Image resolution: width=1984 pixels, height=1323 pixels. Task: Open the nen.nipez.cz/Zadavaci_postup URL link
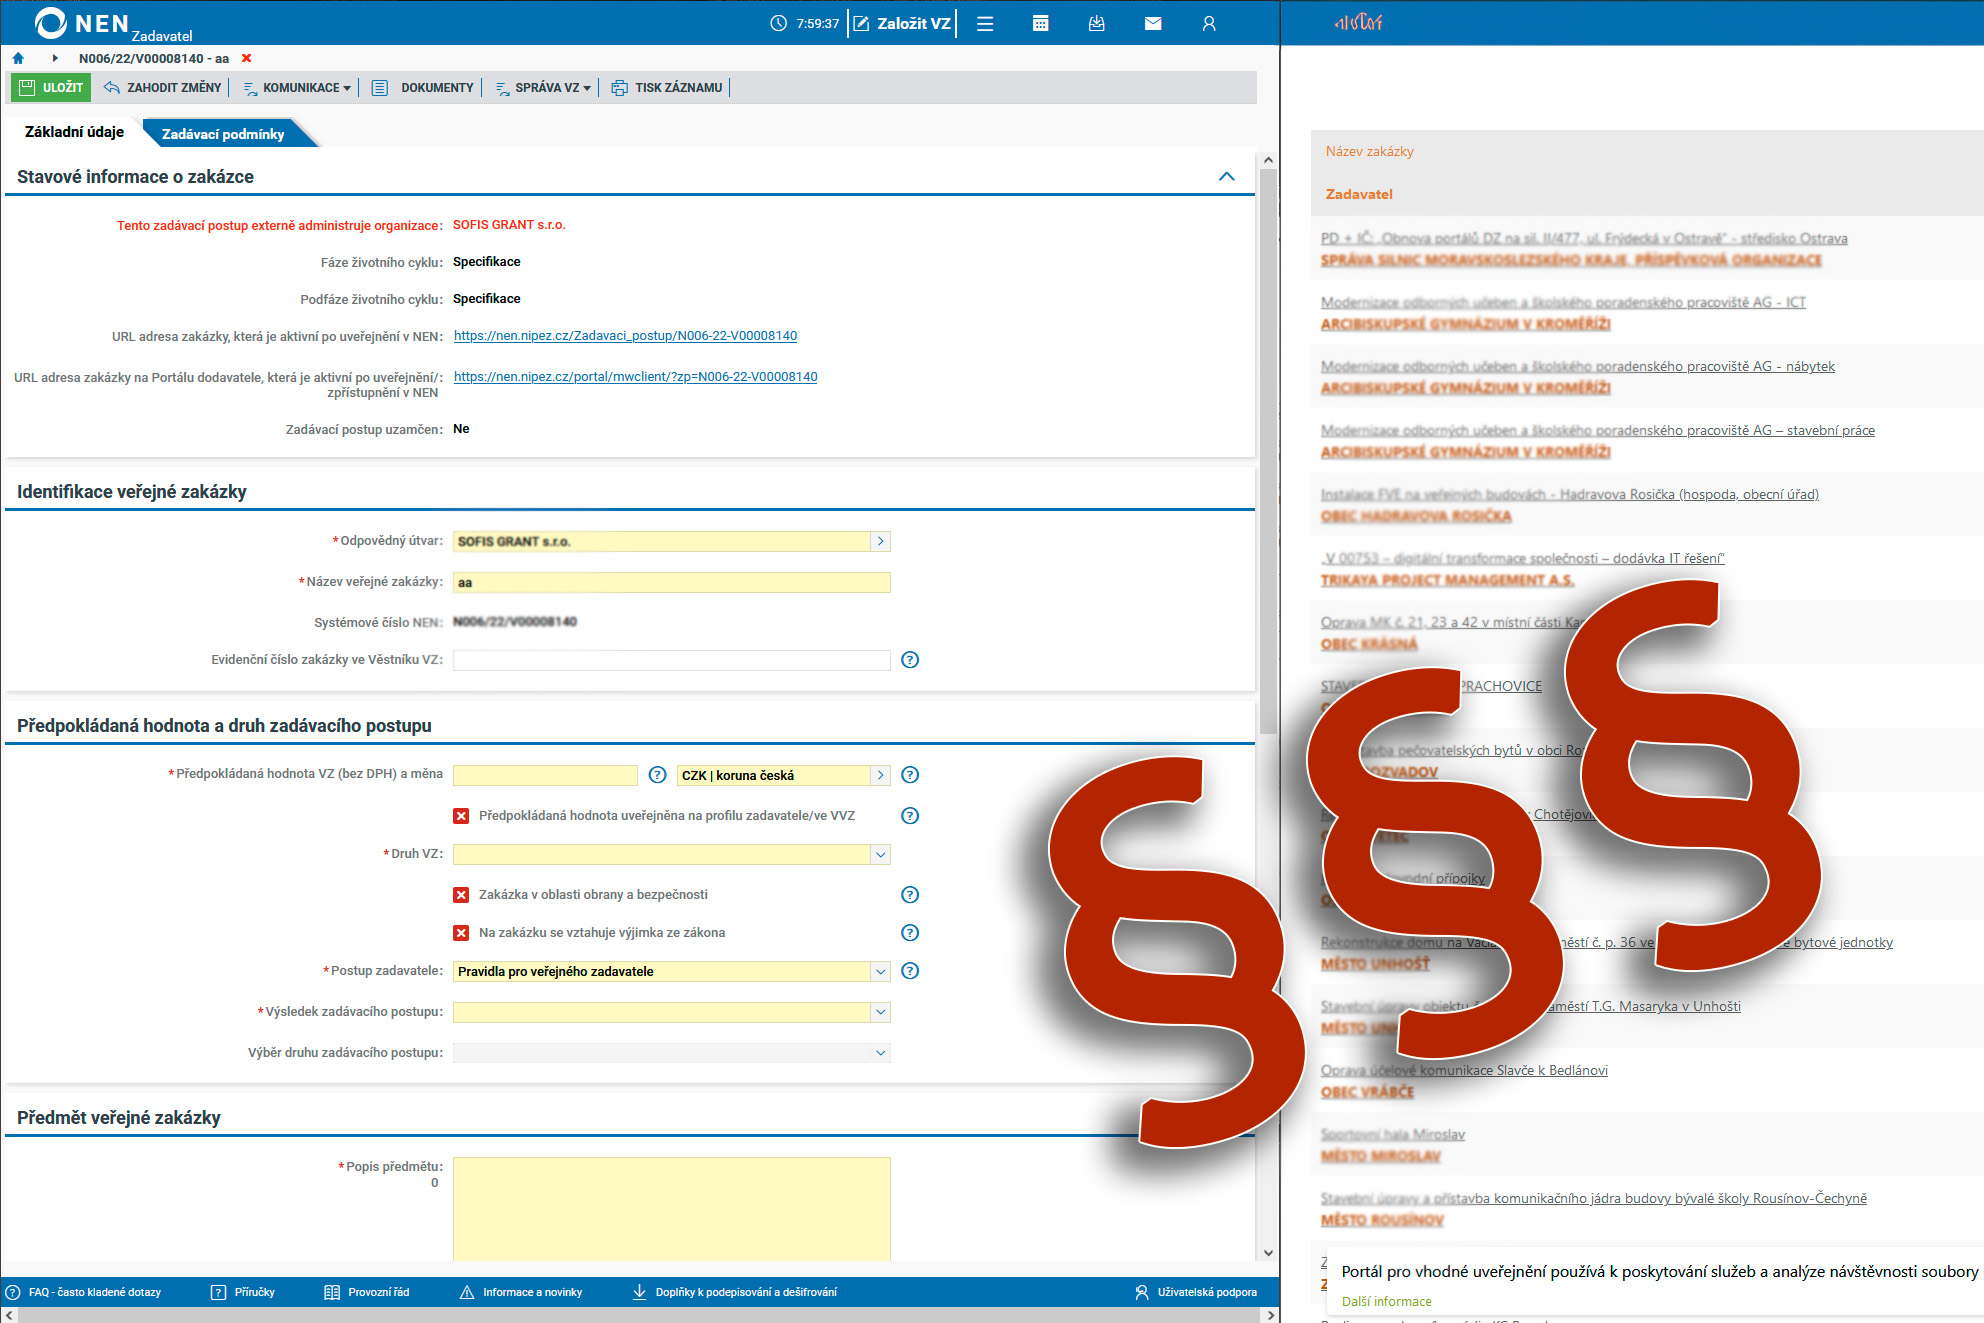[625, 336]
